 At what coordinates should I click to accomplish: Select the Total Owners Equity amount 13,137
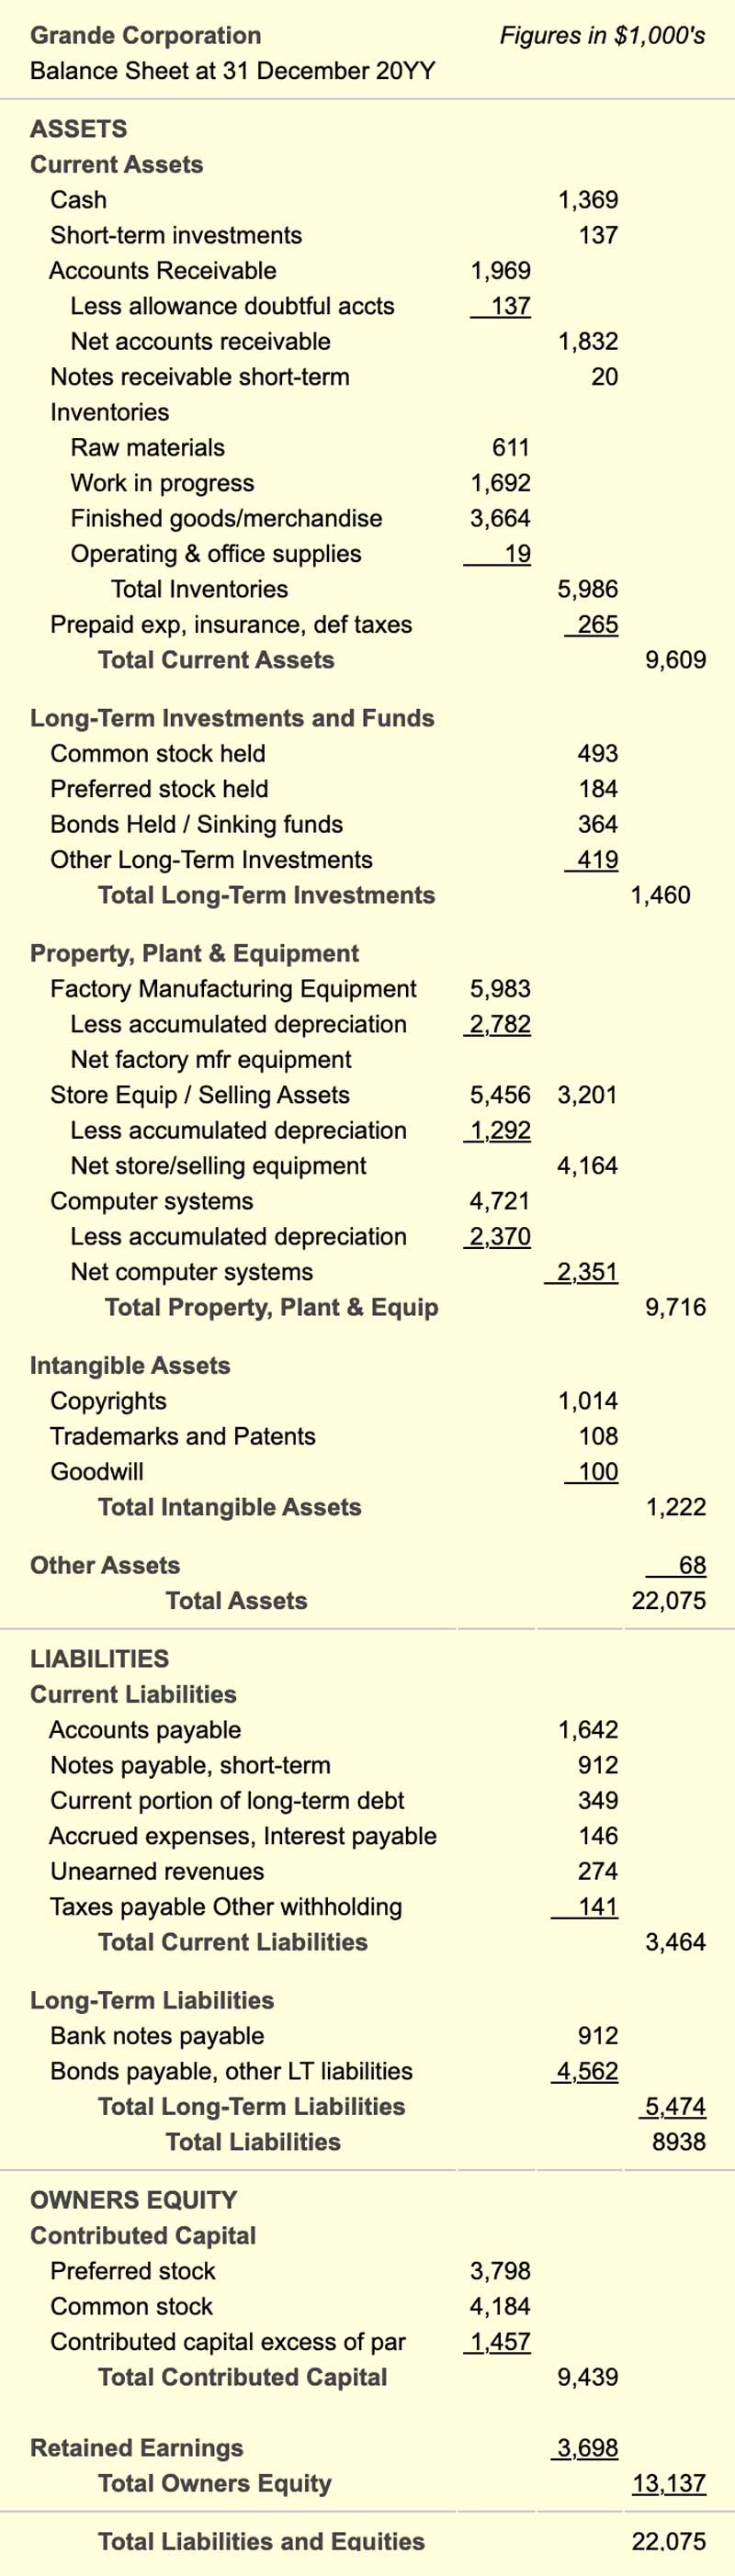click(x=668, y=2483)
